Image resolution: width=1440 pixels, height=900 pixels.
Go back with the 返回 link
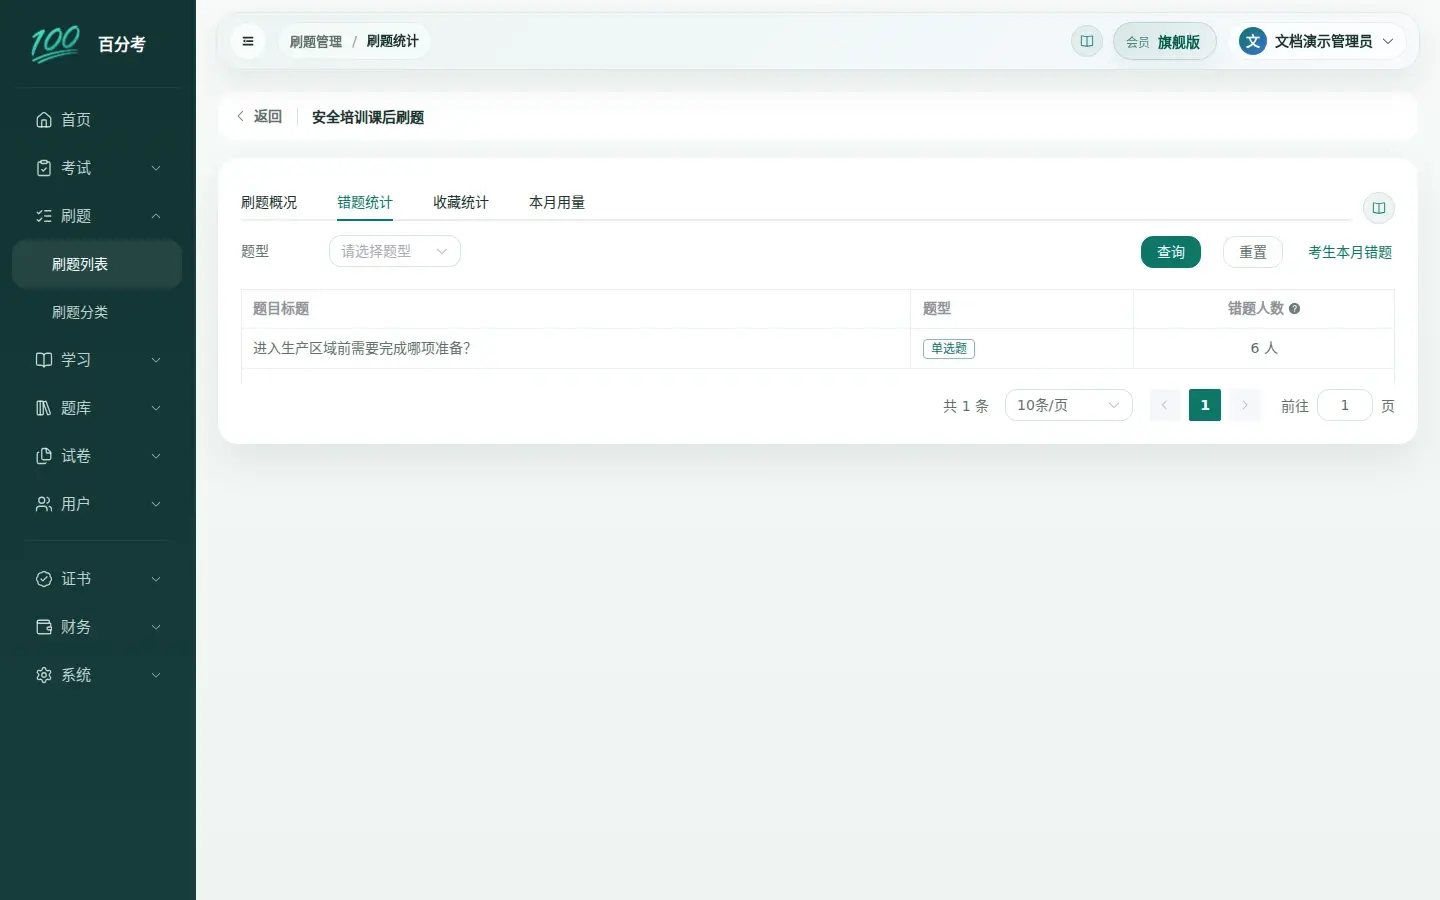coord(260,117)
